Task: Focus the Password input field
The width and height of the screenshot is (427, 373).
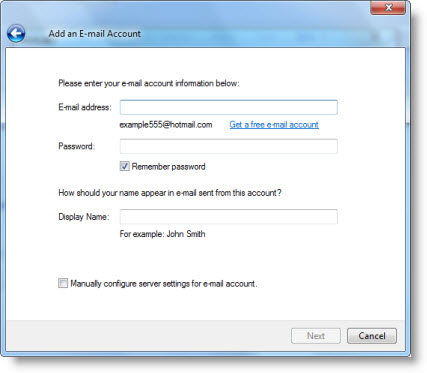Action: (229, 146)
